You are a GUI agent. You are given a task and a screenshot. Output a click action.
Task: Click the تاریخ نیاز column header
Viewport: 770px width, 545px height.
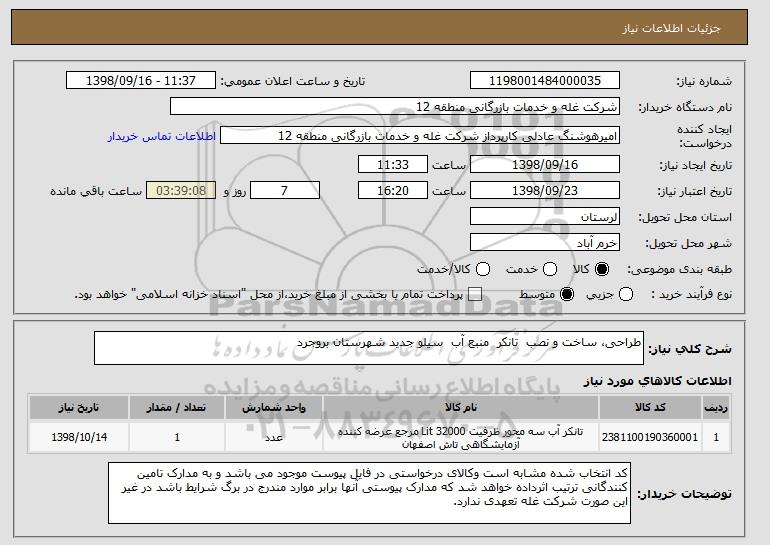click(79, 408)
